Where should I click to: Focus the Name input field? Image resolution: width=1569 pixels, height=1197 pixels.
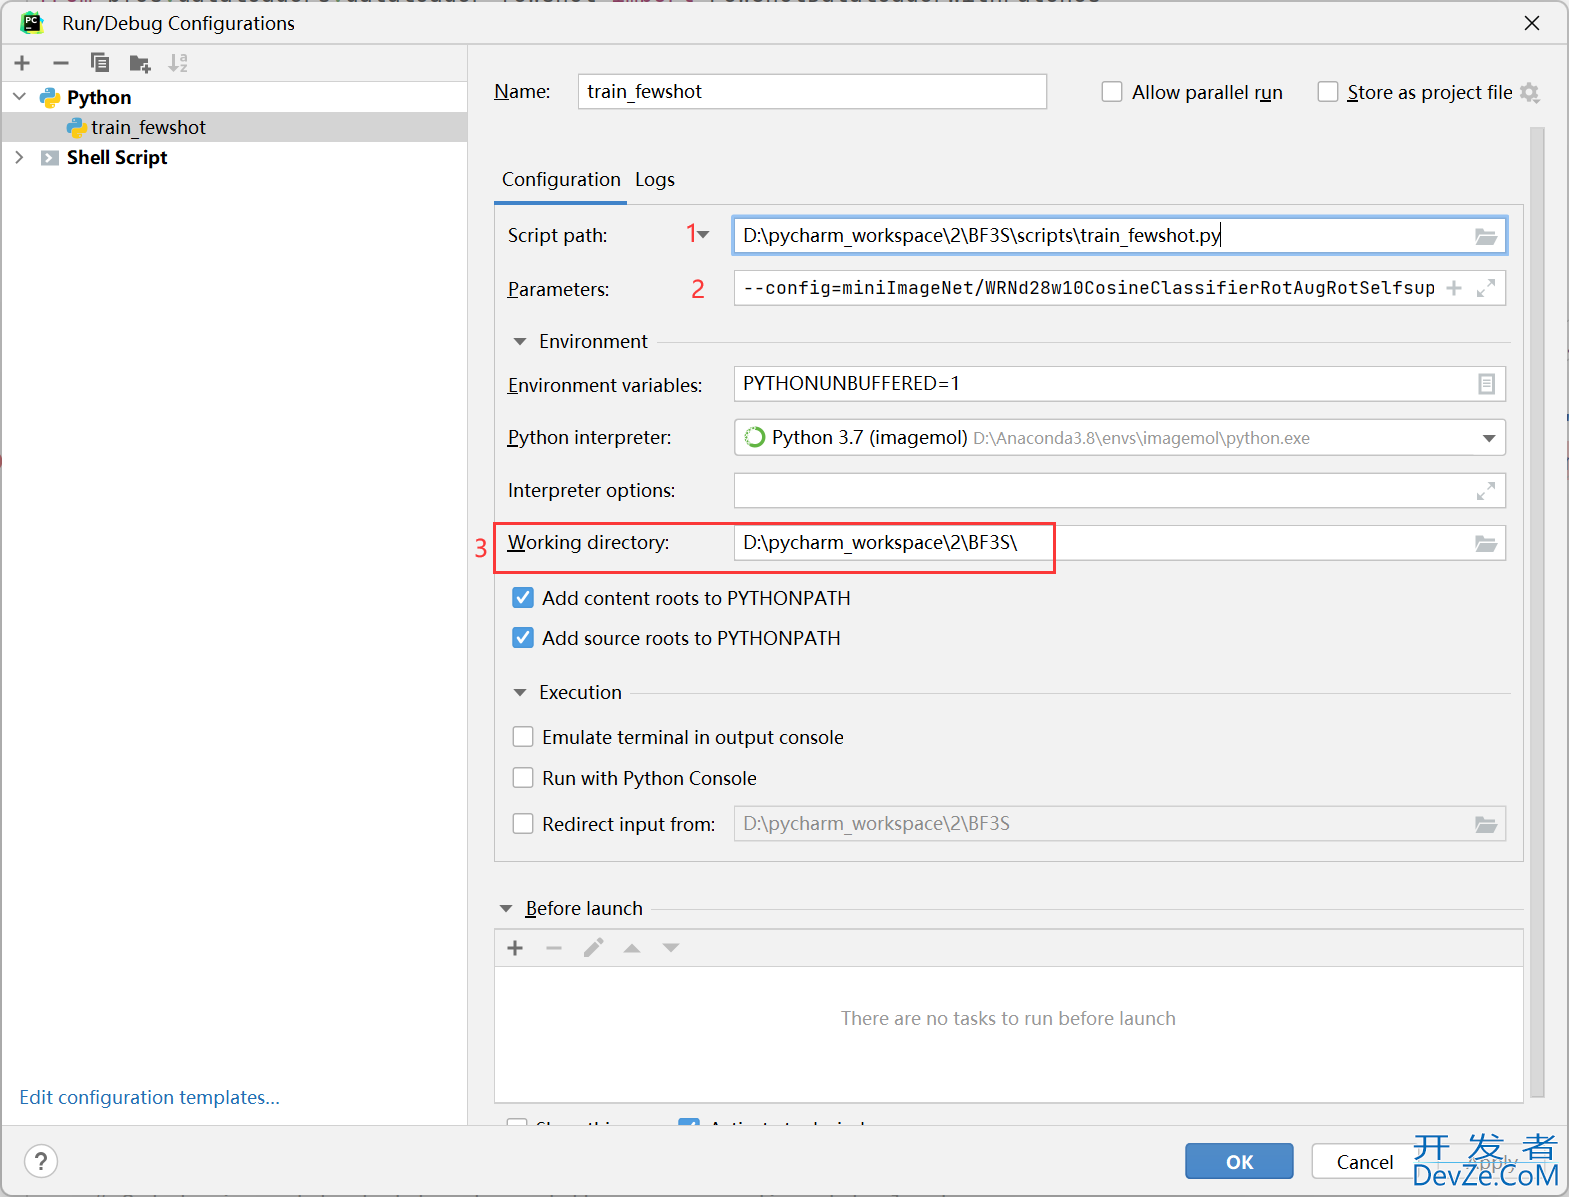[812, 91]
